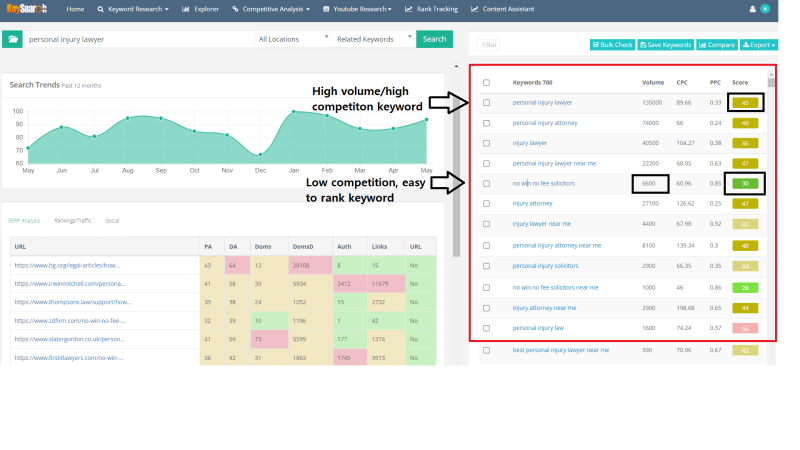This screenshot has width=800, height=450.
Task: Open the All Locations dropdown
Action: (293, 39)
